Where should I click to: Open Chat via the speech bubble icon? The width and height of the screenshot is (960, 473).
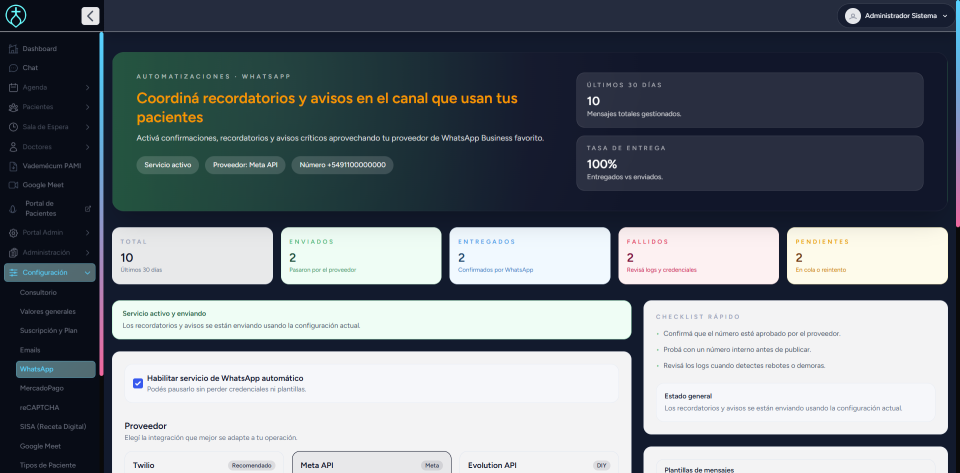pyautogui.click(x=13, y=68)
